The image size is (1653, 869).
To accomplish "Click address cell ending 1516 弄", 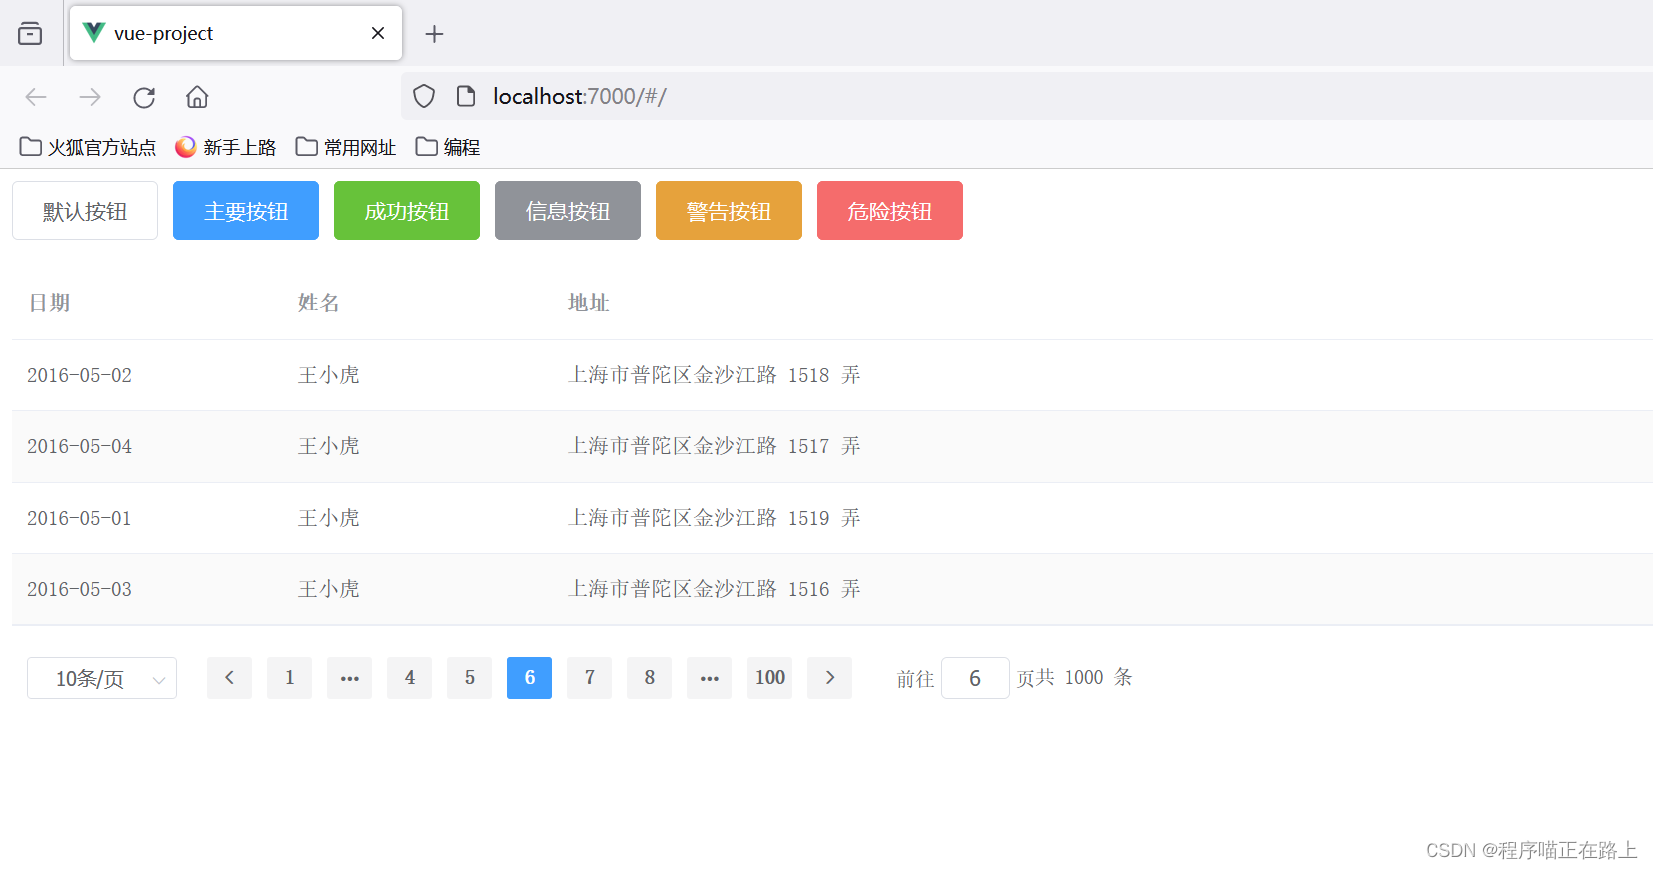I will click(x=714, y=589).
